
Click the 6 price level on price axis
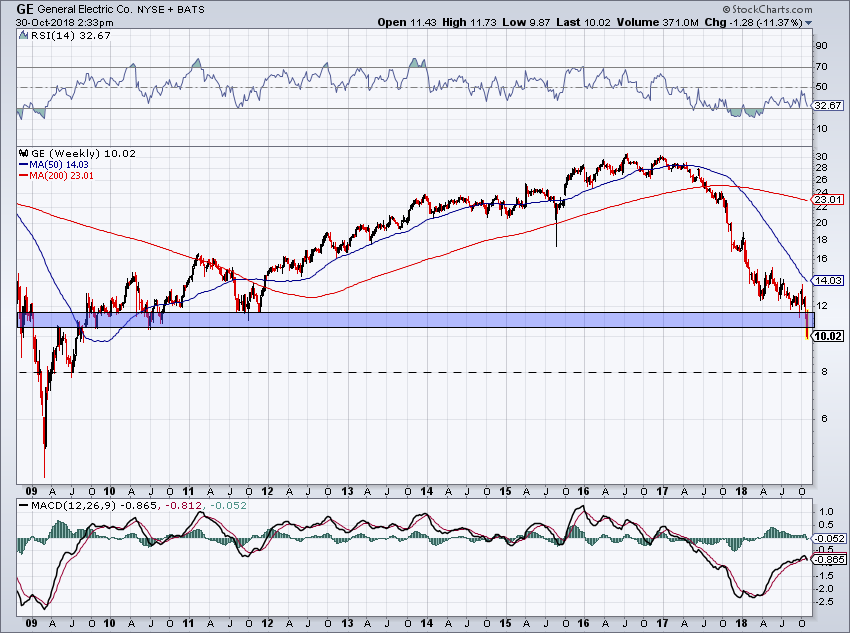[x=824, y=418]
